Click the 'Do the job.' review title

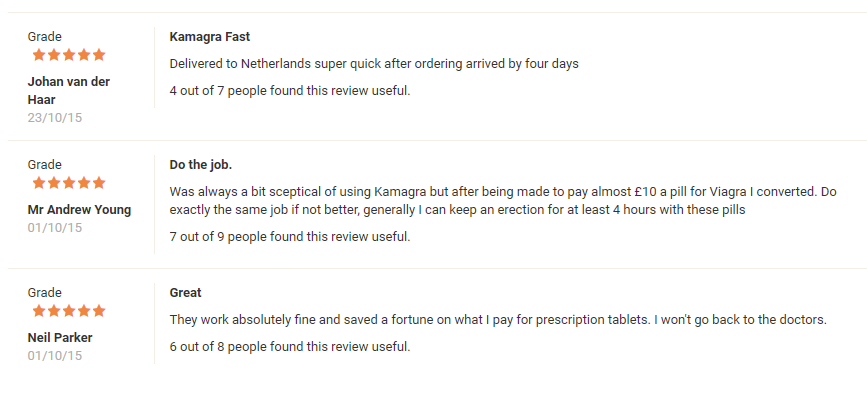click(x=201, y=165)
